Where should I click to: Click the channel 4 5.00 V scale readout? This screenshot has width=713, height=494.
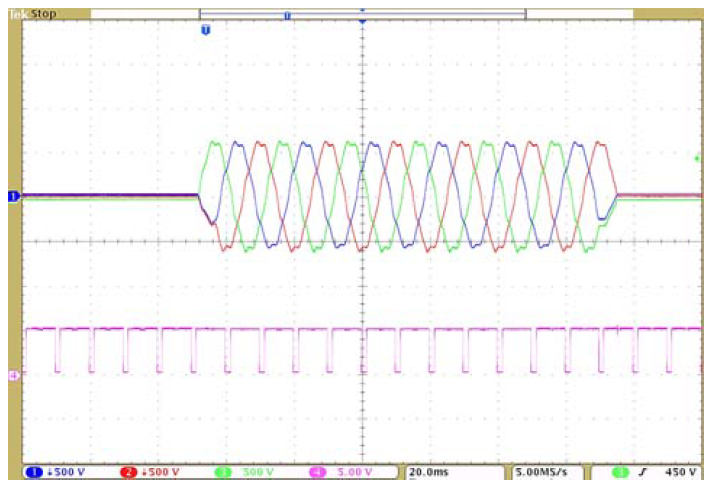355,472
